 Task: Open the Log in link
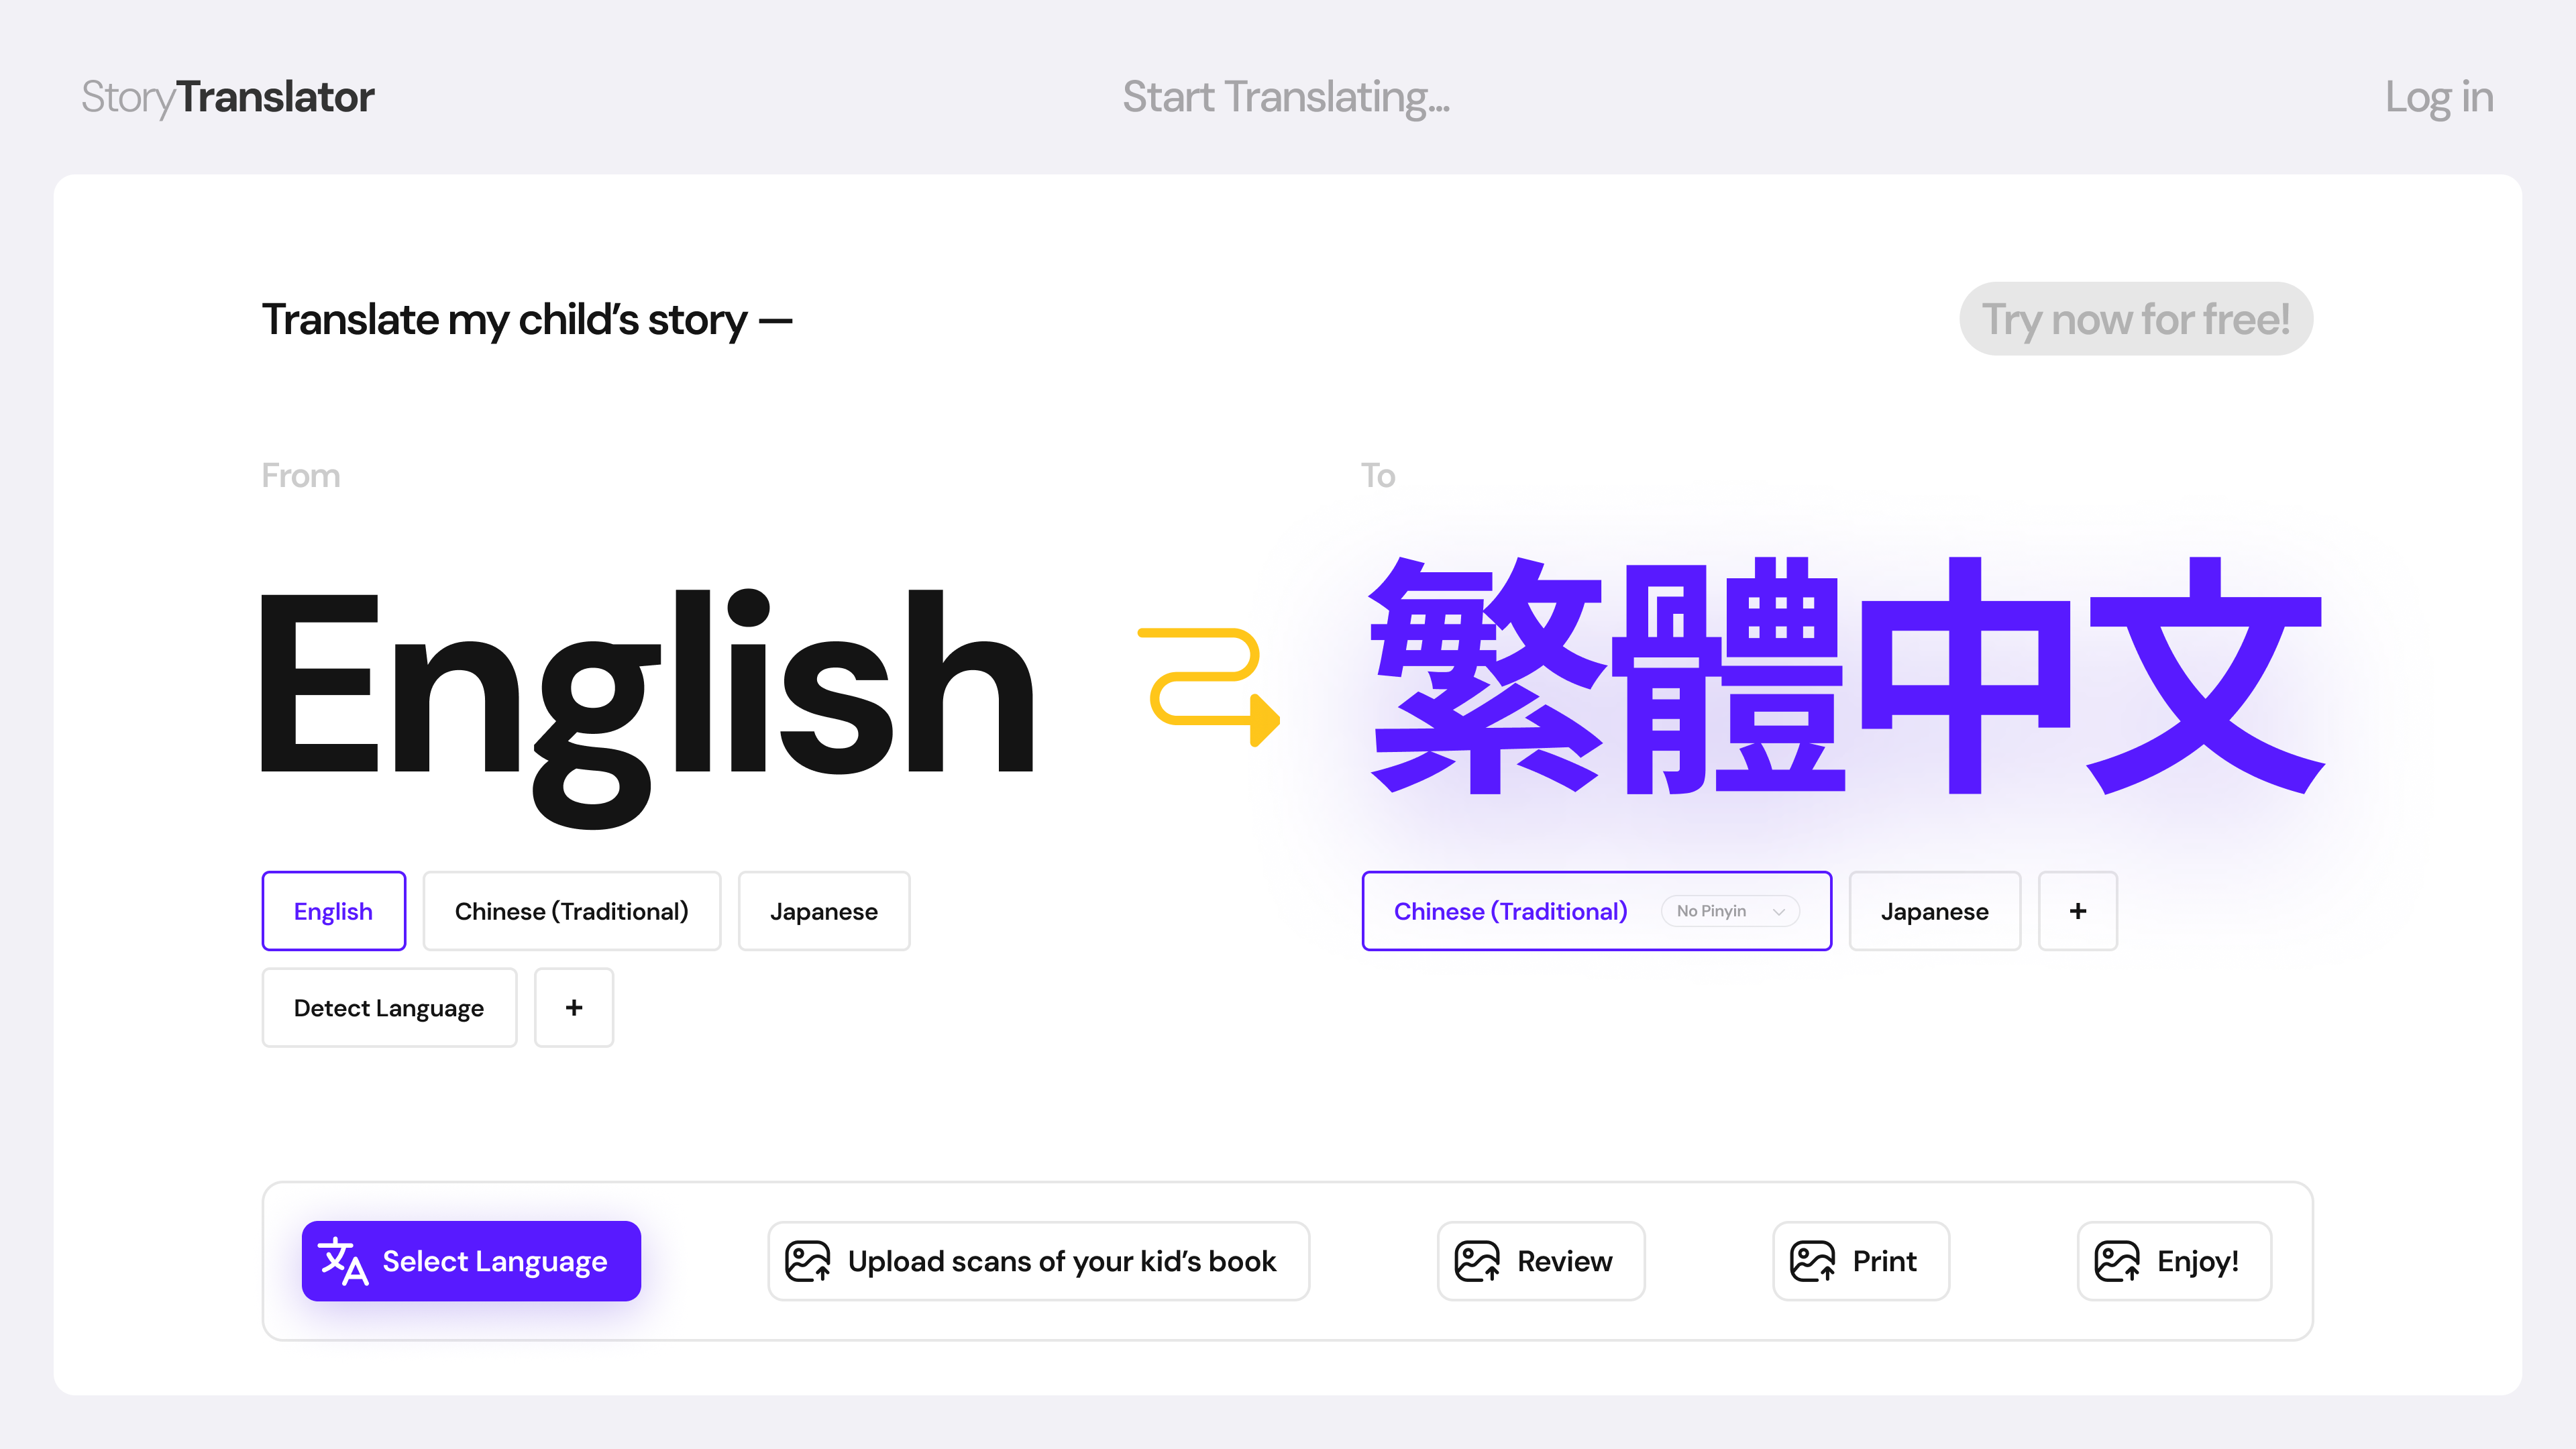(2439, 97)
